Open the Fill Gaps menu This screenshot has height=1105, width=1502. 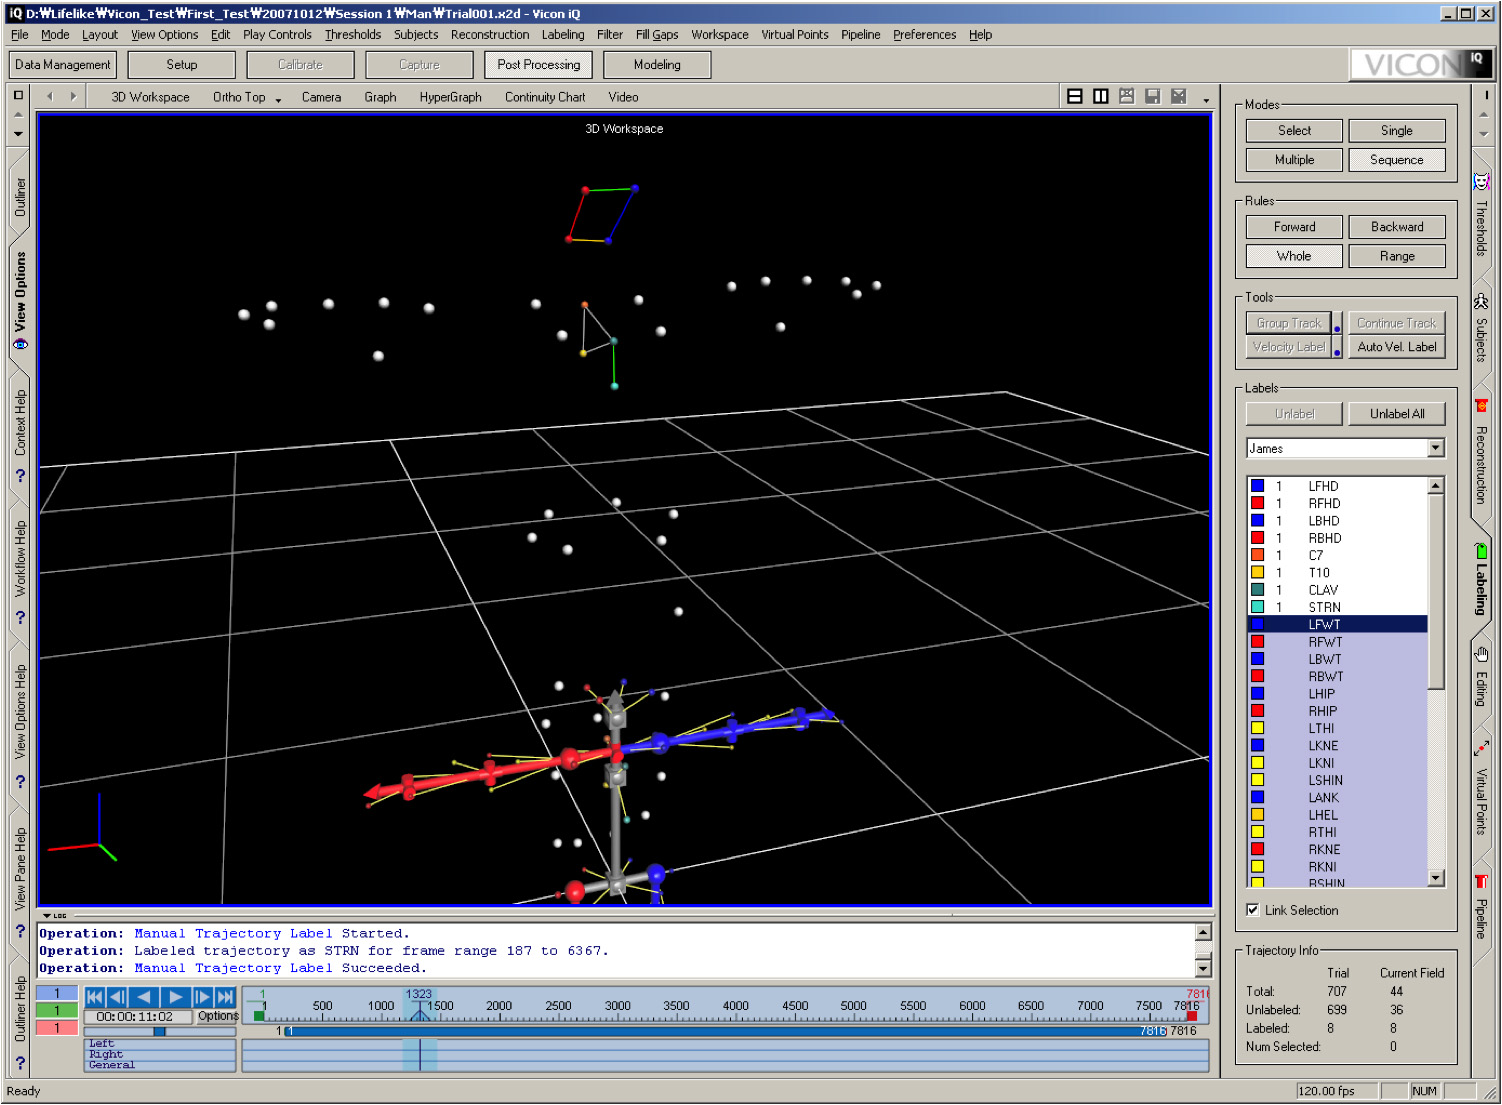click(x=657, y=34)
